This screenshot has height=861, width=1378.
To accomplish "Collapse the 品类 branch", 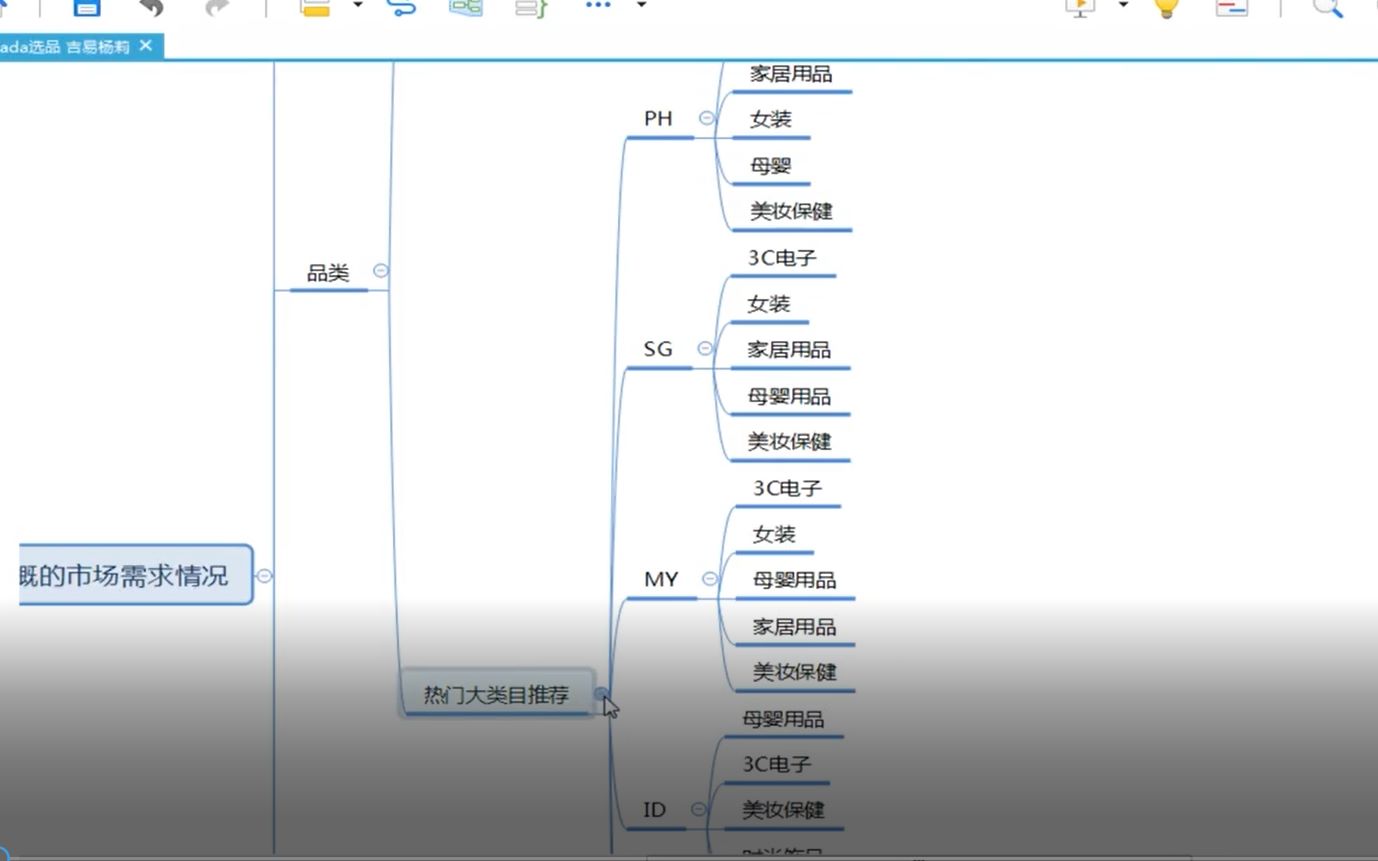I will (x=380, y=270).
